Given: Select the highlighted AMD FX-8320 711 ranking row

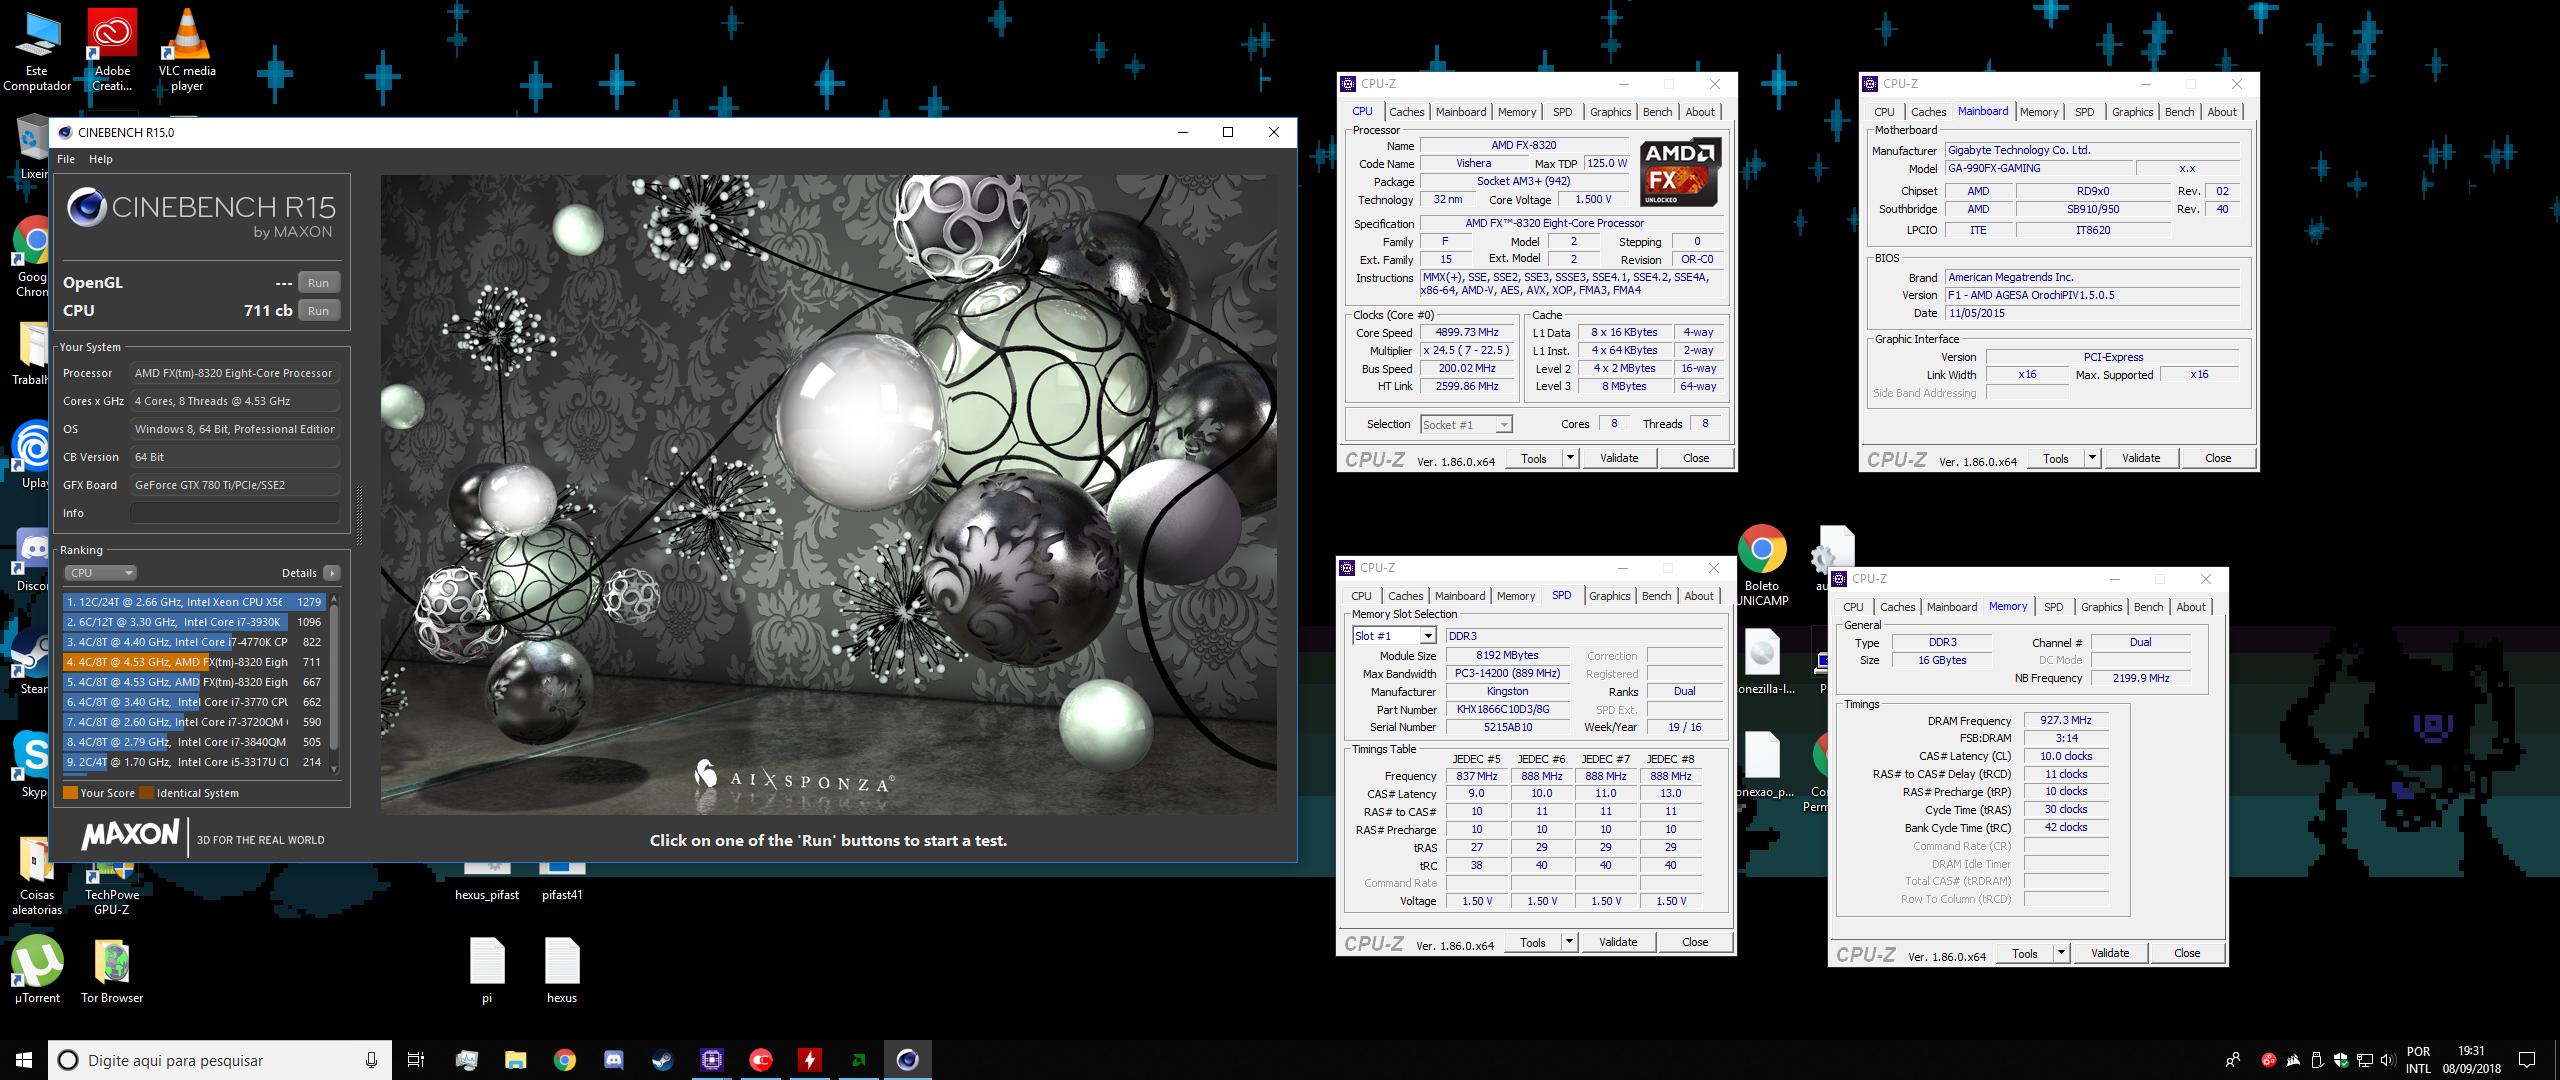Looking at the screenshot, I should tap(194, 662).
